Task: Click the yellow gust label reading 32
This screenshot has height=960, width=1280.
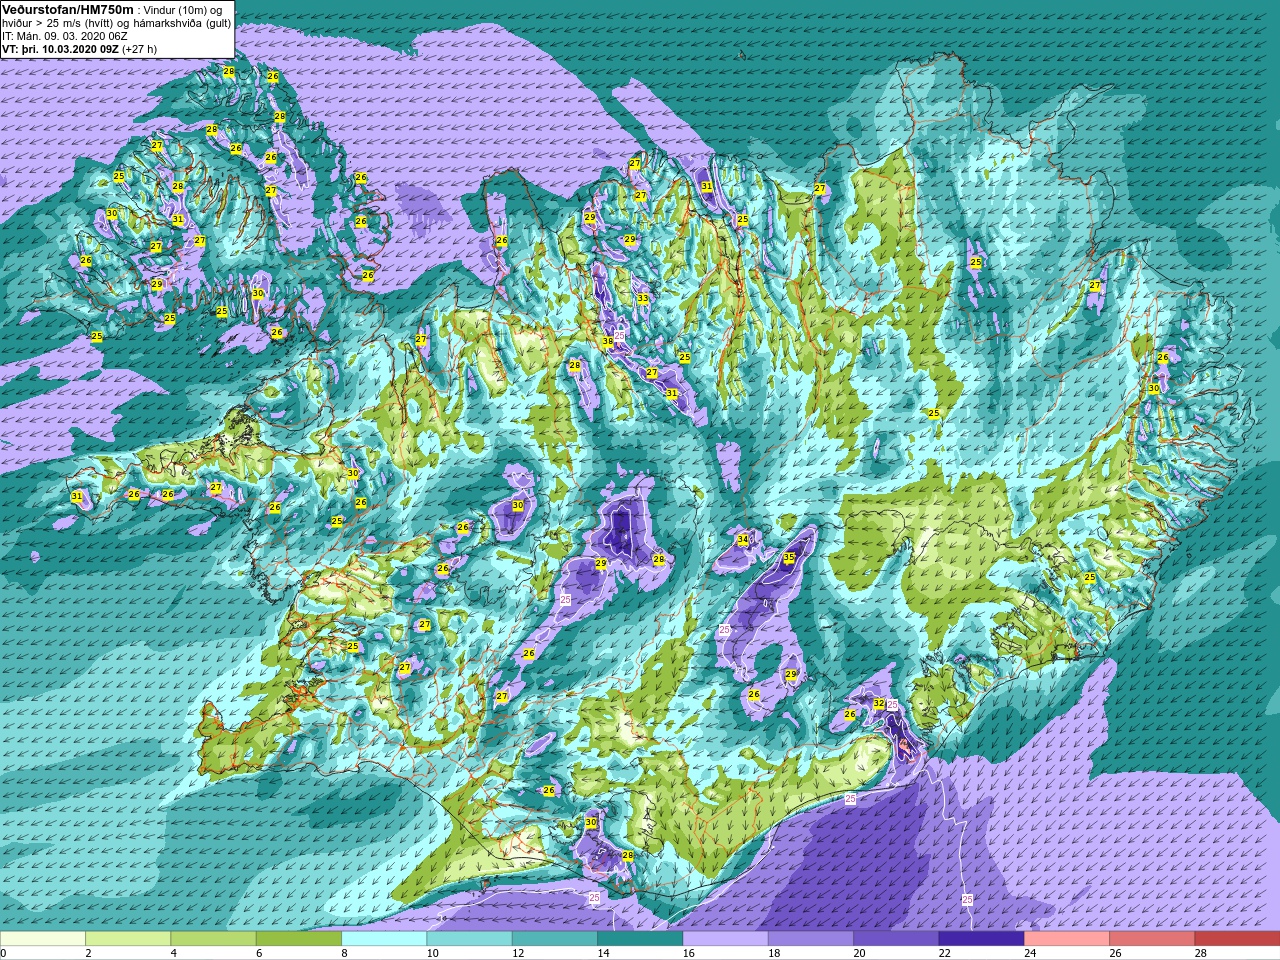Action: pos(879,704)
